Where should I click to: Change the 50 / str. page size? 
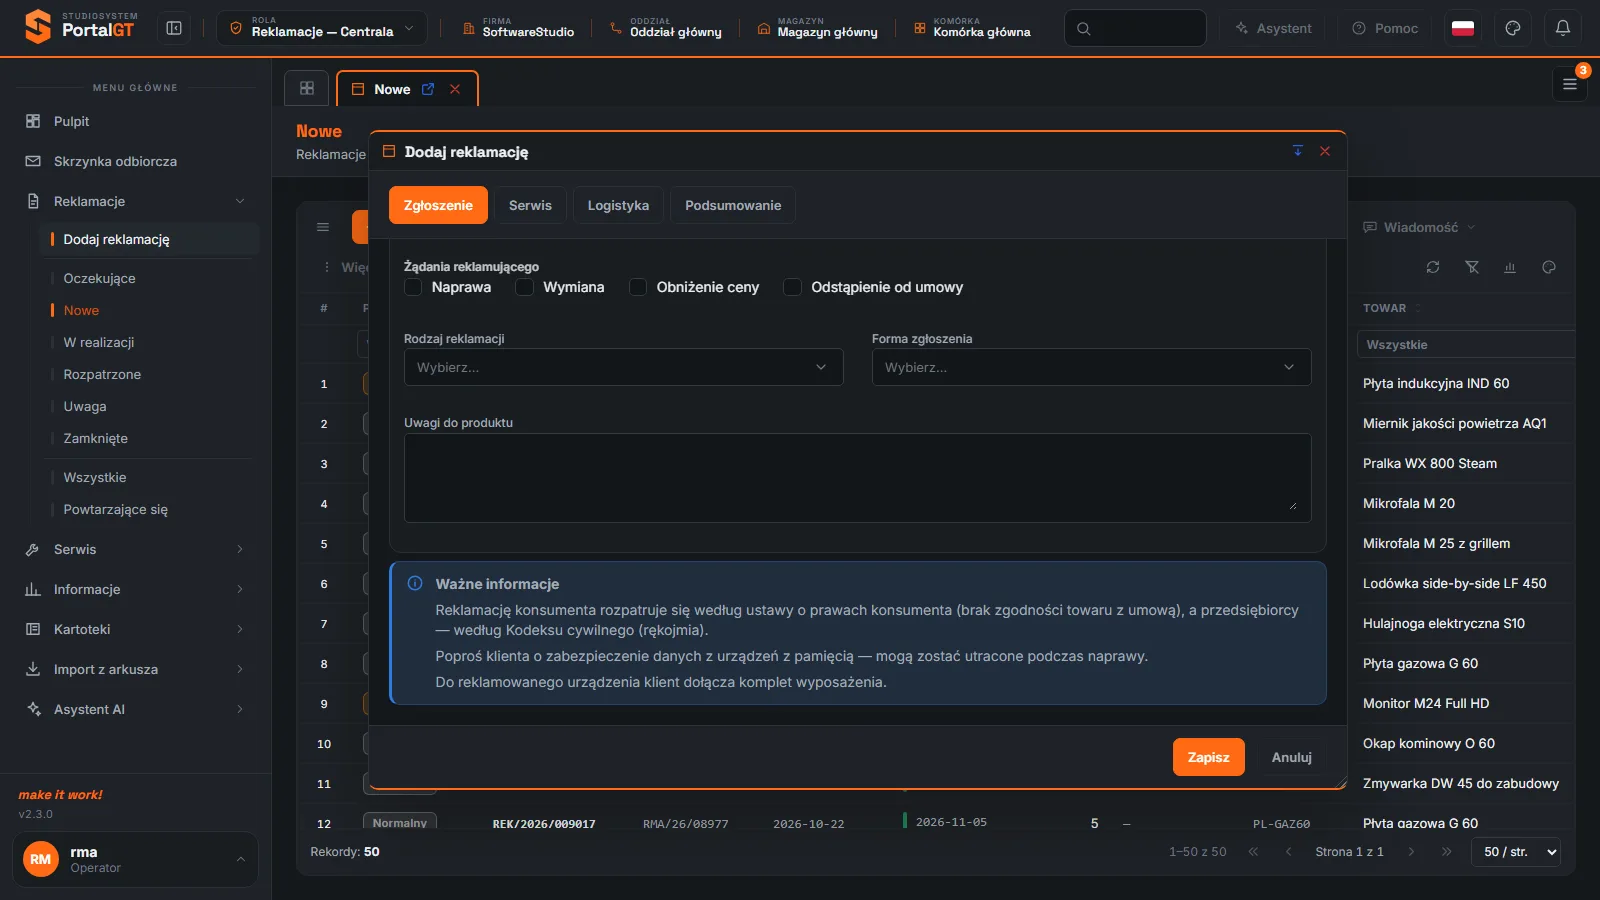1516,852
